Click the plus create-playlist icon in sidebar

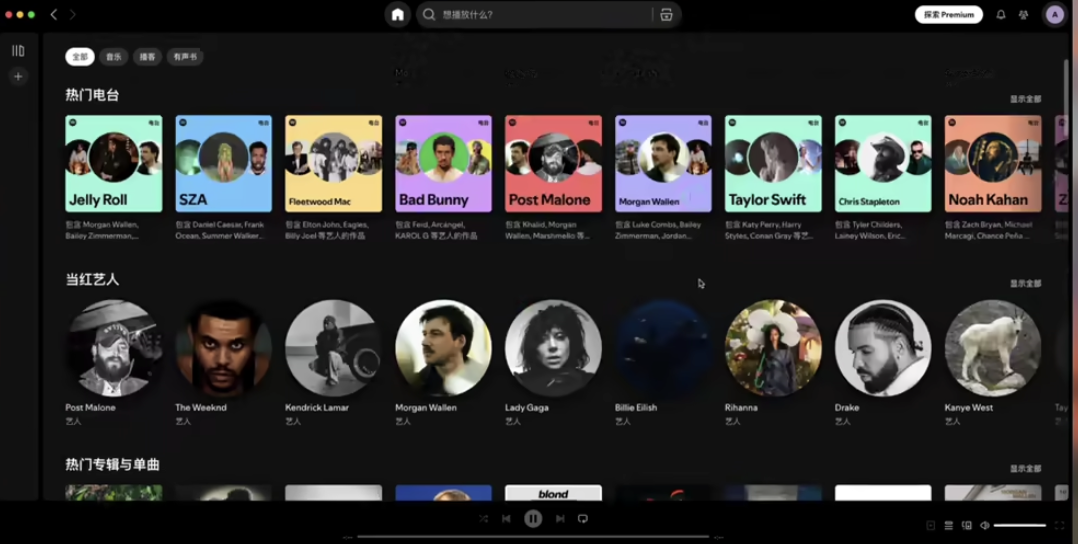coord(18,76)
